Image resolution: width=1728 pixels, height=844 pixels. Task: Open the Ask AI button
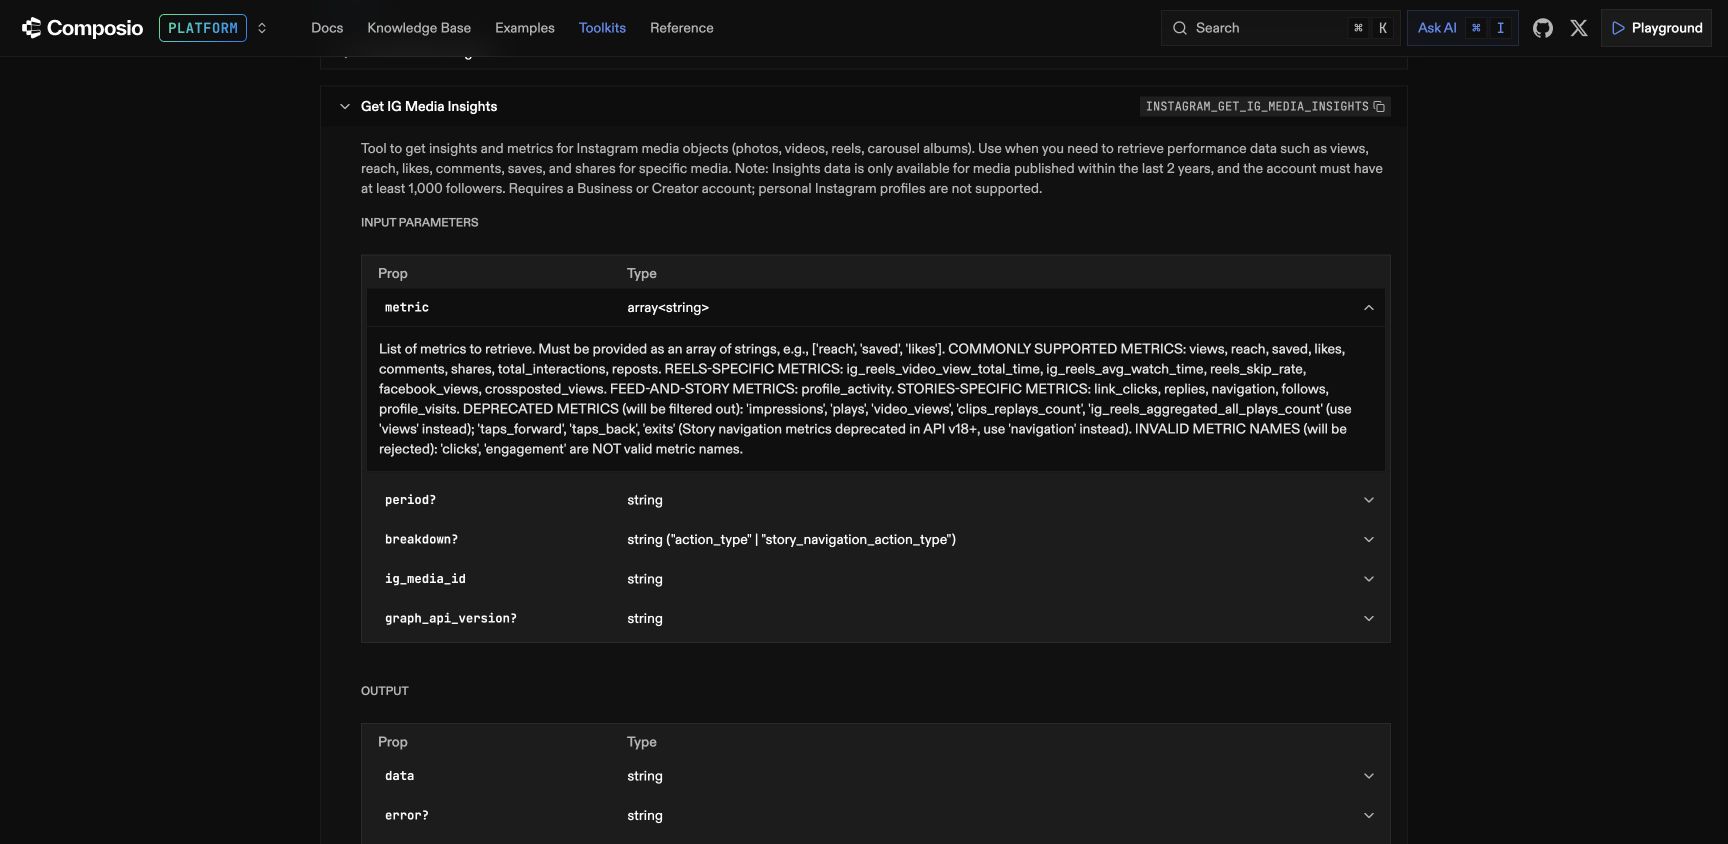coord(1462,28)
